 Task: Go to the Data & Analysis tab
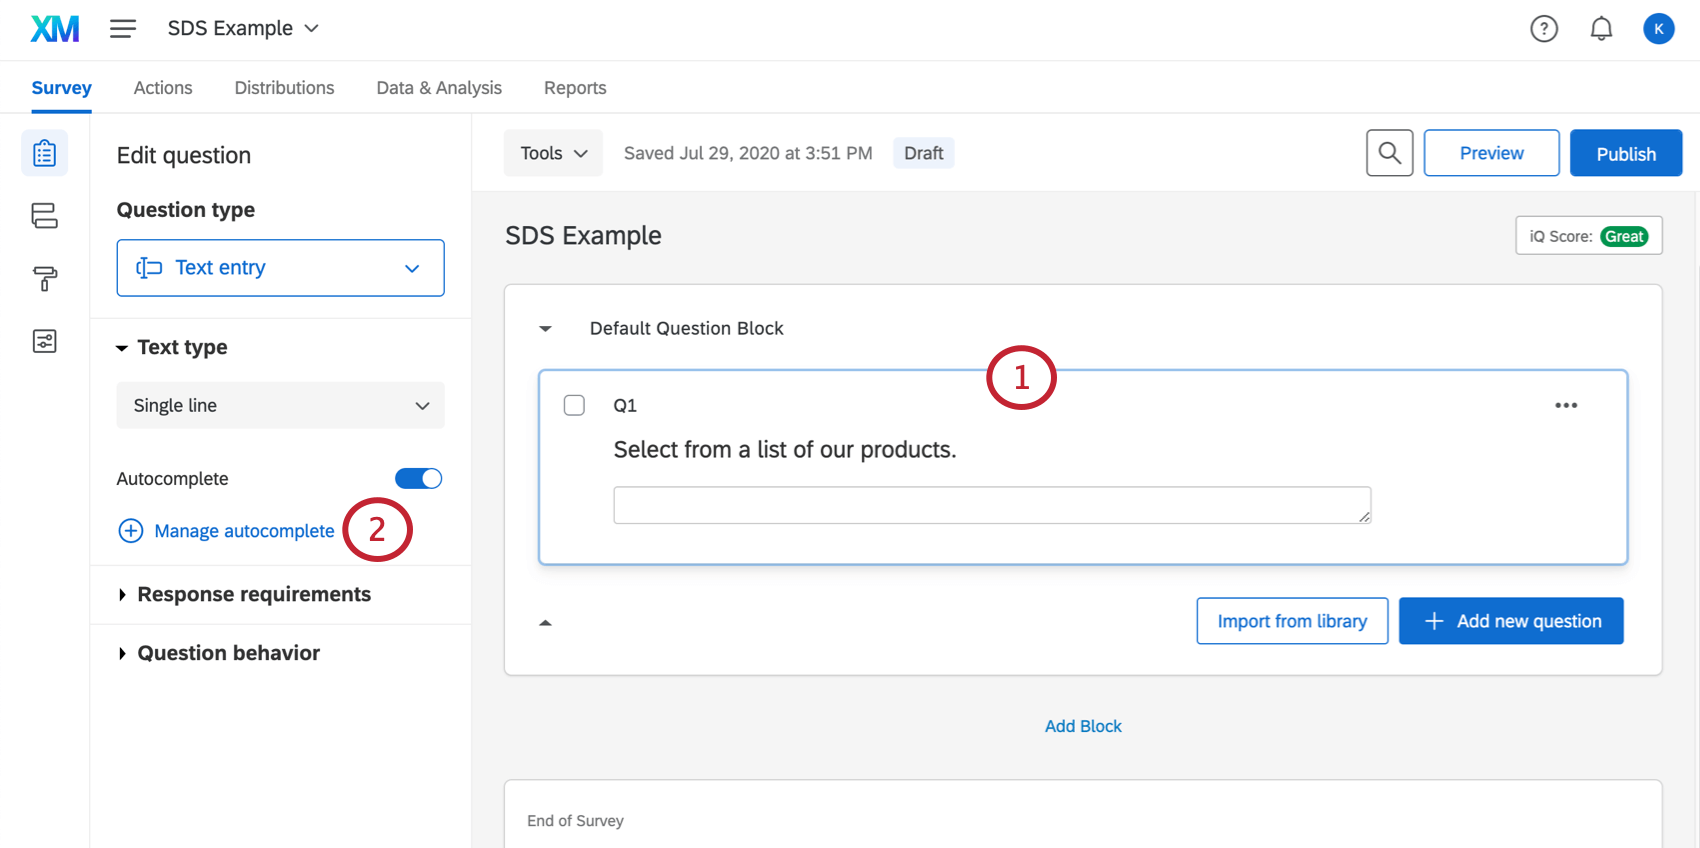[439, 88]
